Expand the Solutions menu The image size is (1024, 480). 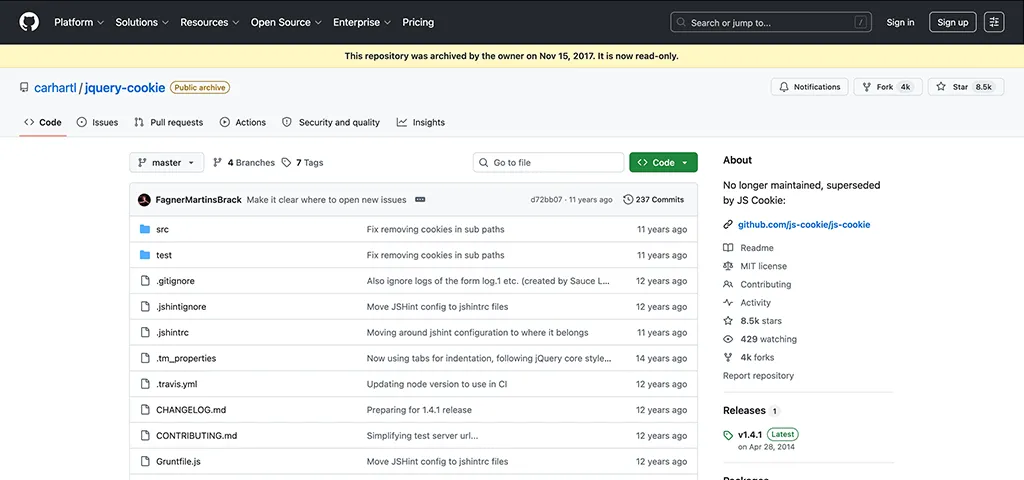pyautogui.click(x=142, y=22)
